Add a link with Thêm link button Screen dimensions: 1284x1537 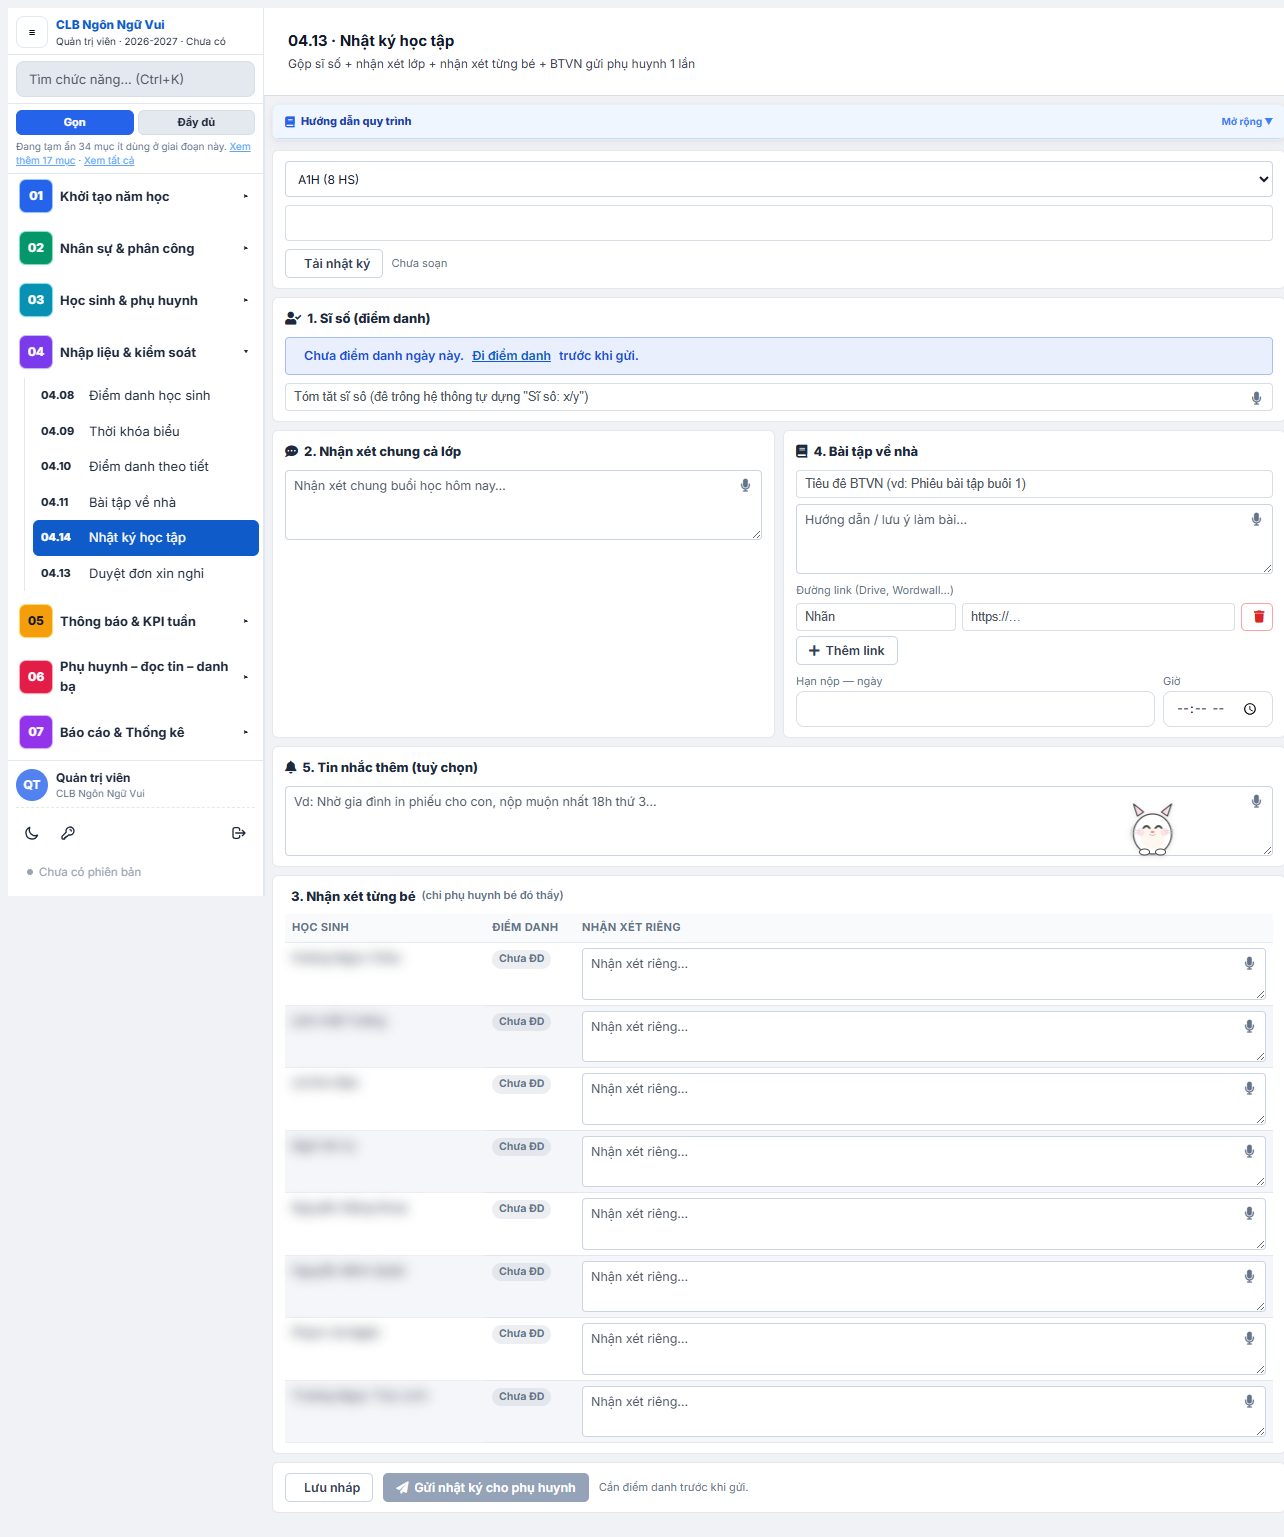(x=847, y=651)
